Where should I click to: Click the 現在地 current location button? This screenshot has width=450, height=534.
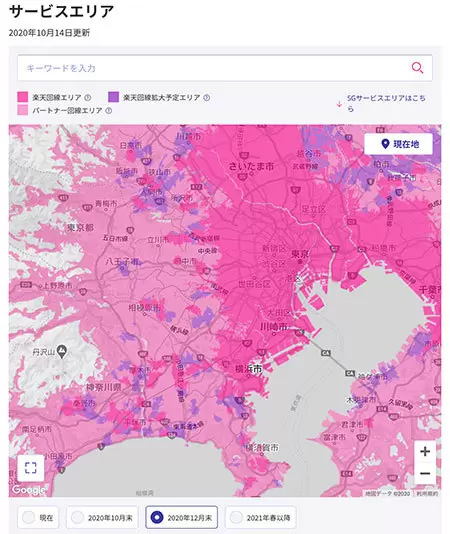[x=399, y=144]
